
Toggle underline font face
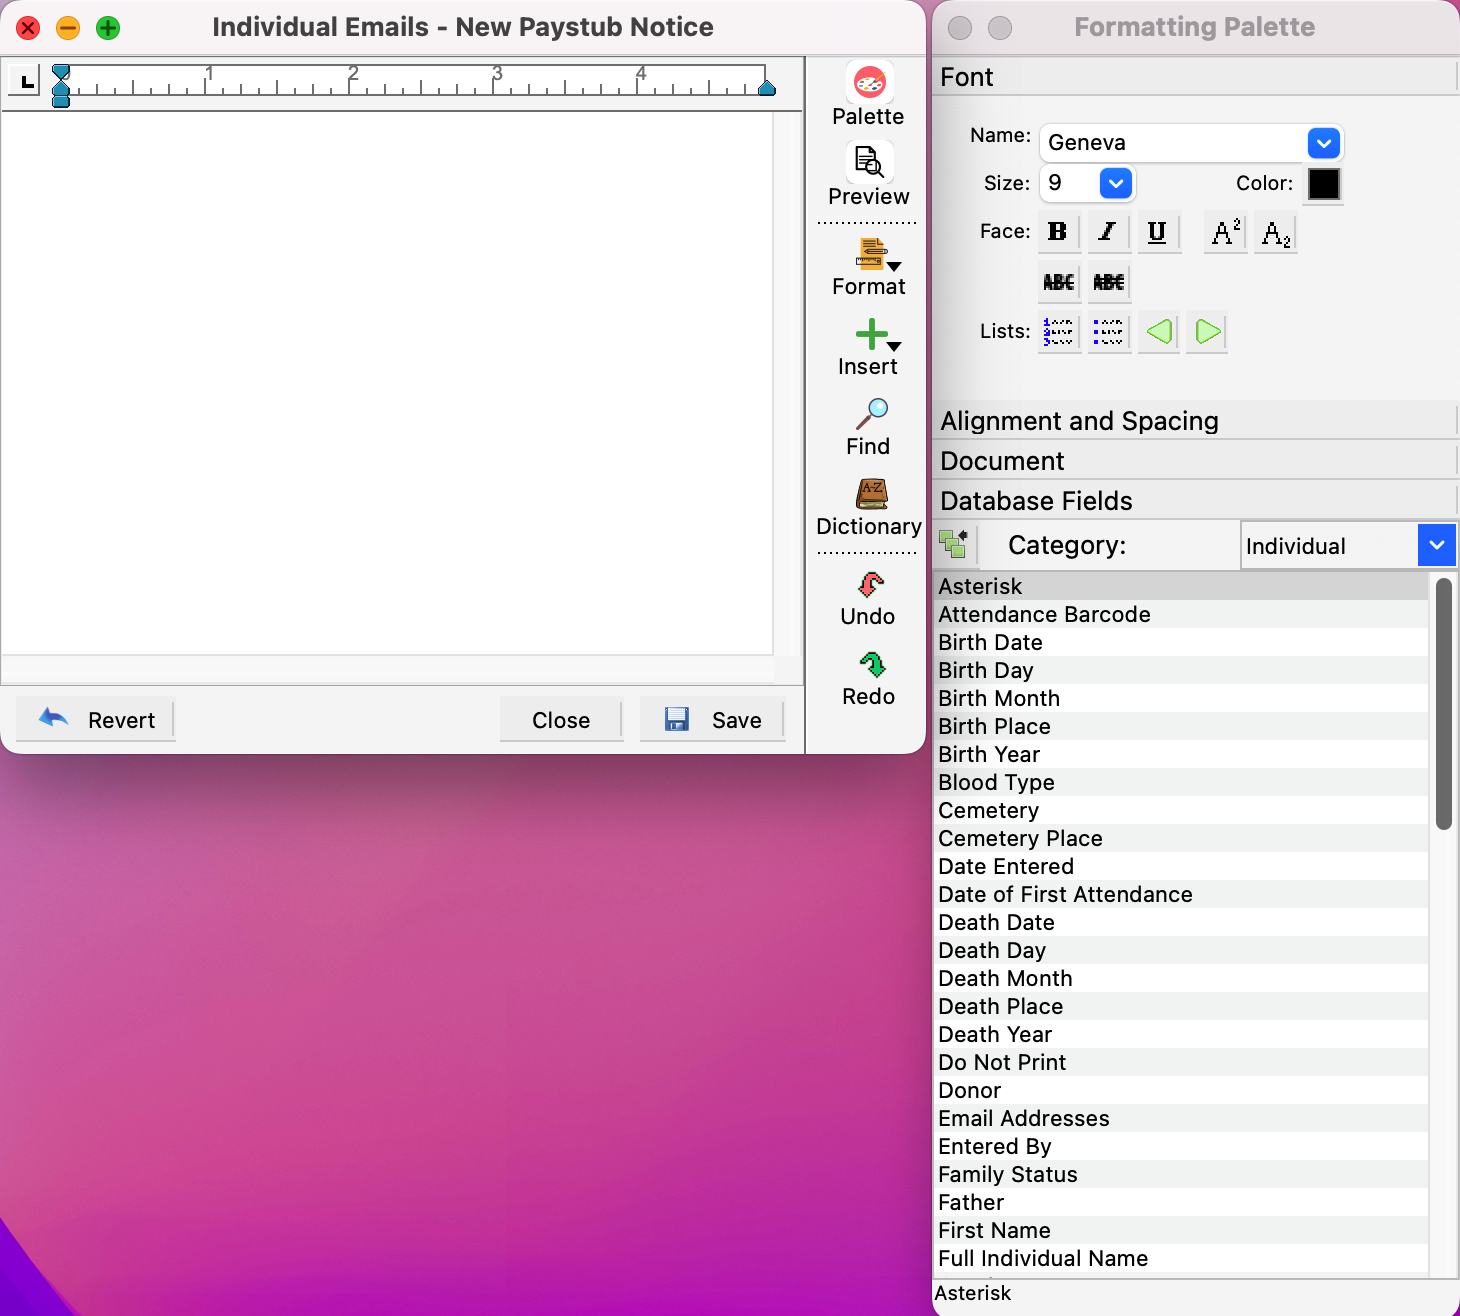point(1157,233)
